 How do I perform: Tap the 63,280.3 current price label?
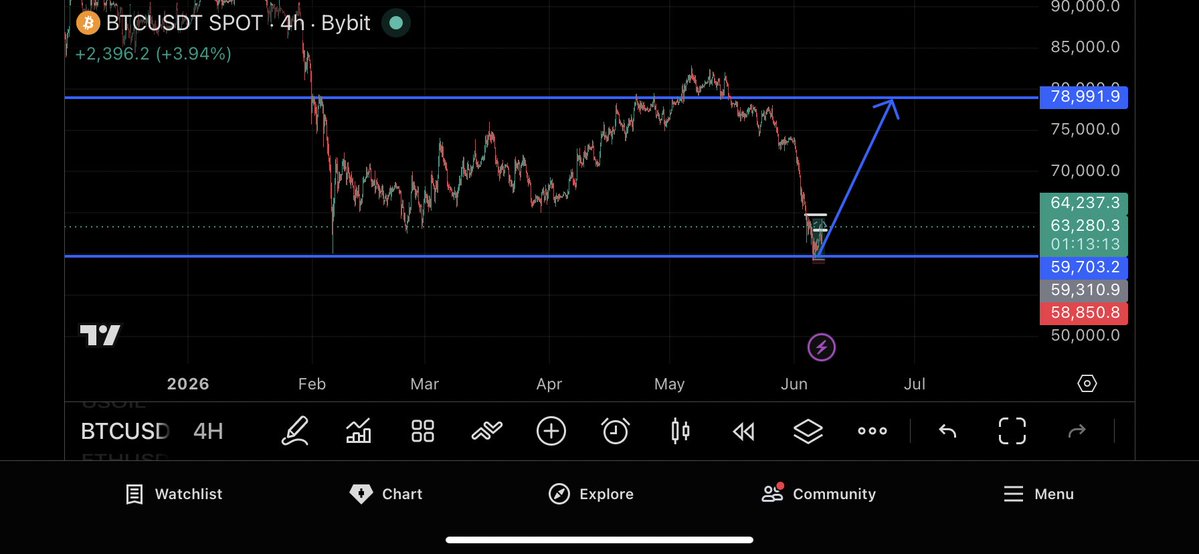1084,225
